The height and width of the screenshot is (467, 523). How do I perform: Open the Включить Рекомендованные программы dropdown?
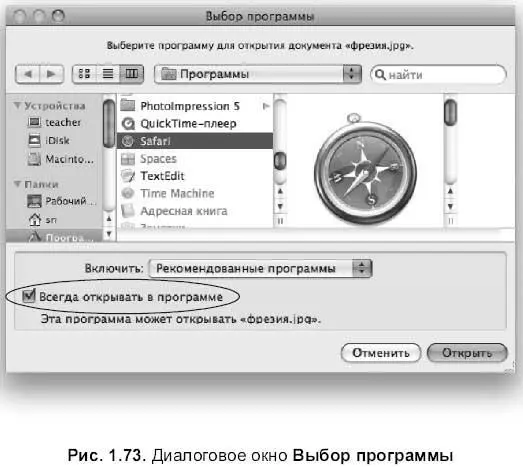tap(260, 268)
